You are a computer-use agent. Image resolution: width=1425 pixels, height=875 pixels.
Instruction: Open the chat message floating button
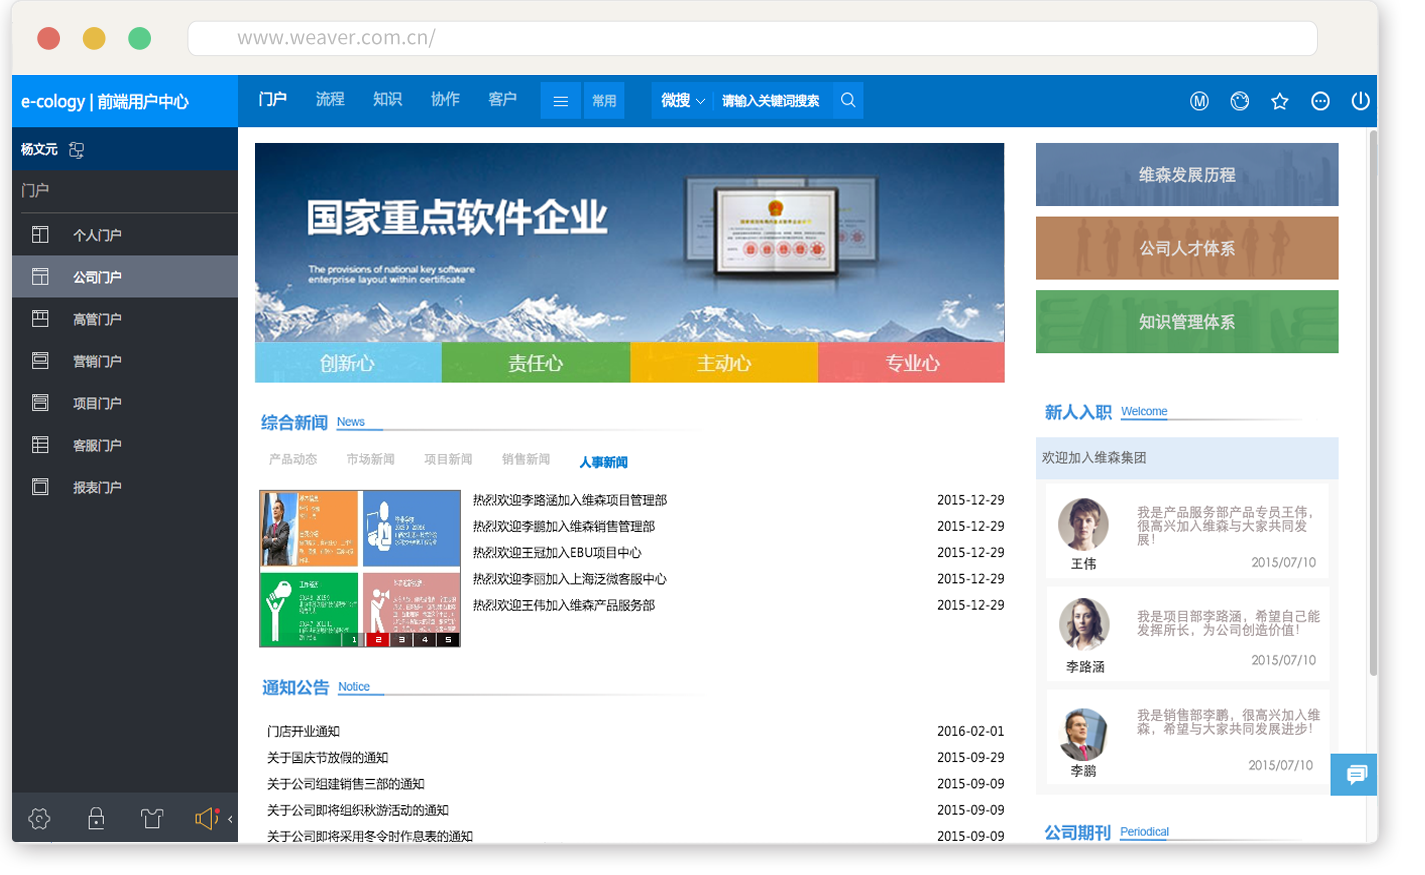pos(1355,775)
